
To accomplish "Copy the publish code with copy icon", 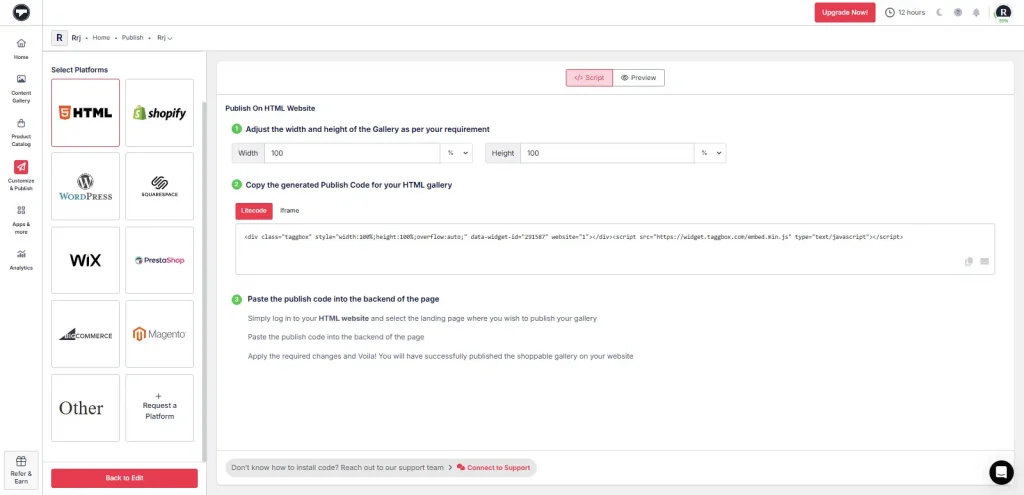I will coord(969,261).
